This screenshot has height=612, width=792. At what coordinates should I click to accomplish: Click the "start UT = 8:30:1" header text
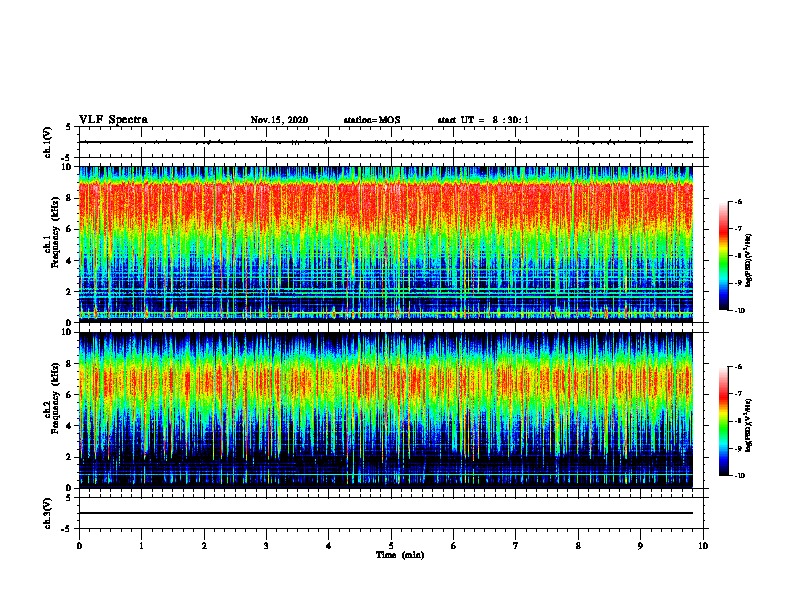[x=483, y=120]
